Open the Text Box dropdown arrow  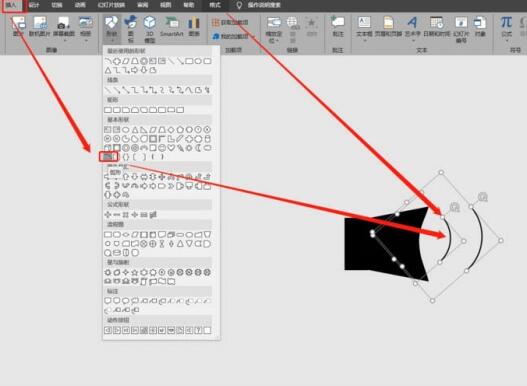(x=364, y=40)
